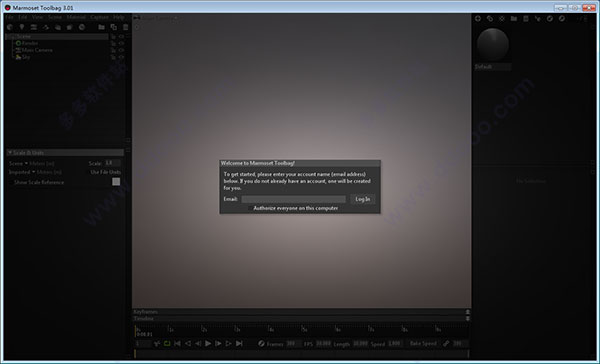Screen dimensions: 600x364
Task: Open the Capture menu
Action: 99,17
